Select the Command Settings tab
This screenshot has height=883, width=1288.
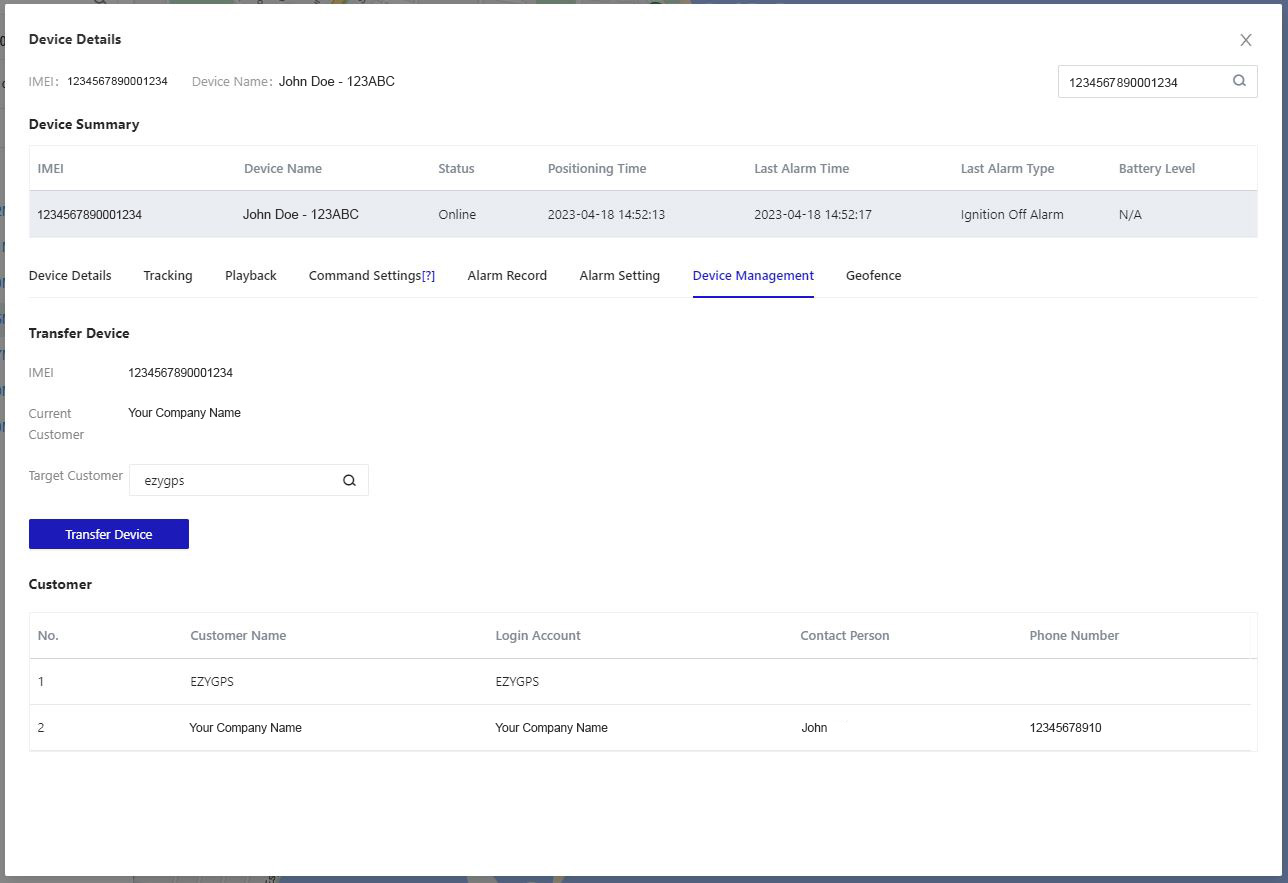point(364,276)
